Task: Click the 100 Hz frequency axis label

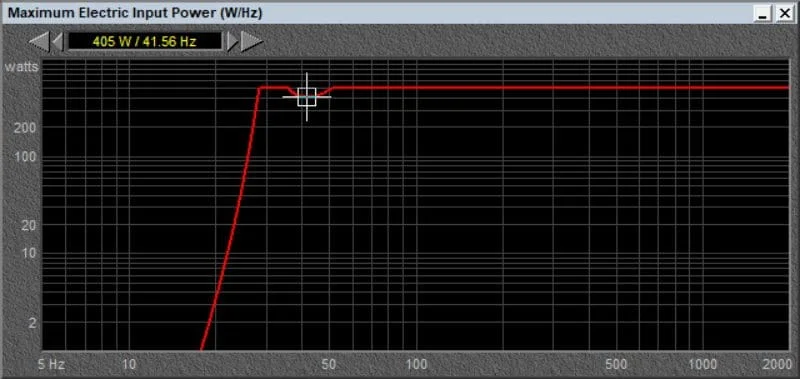Action: click(417, 365)
